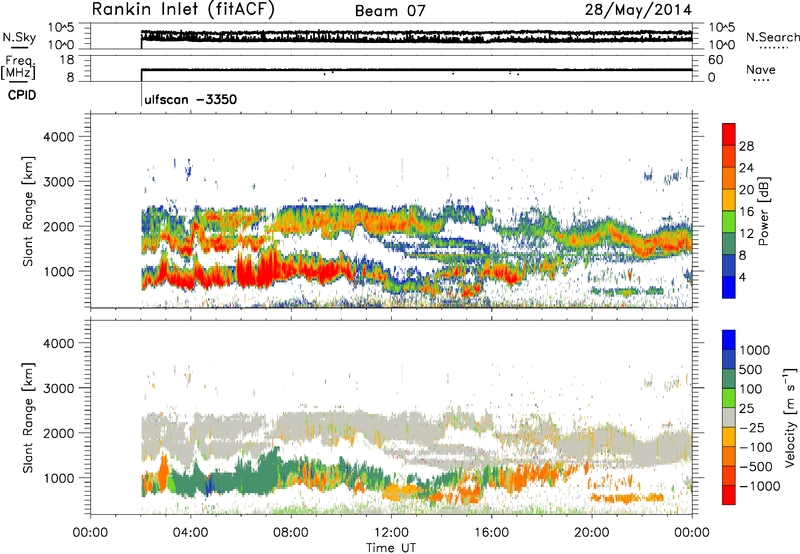This screenshot has width=800, height=554.
Task: Click the -500 tick on the velocity colorbar
Action: pos(756,467)
